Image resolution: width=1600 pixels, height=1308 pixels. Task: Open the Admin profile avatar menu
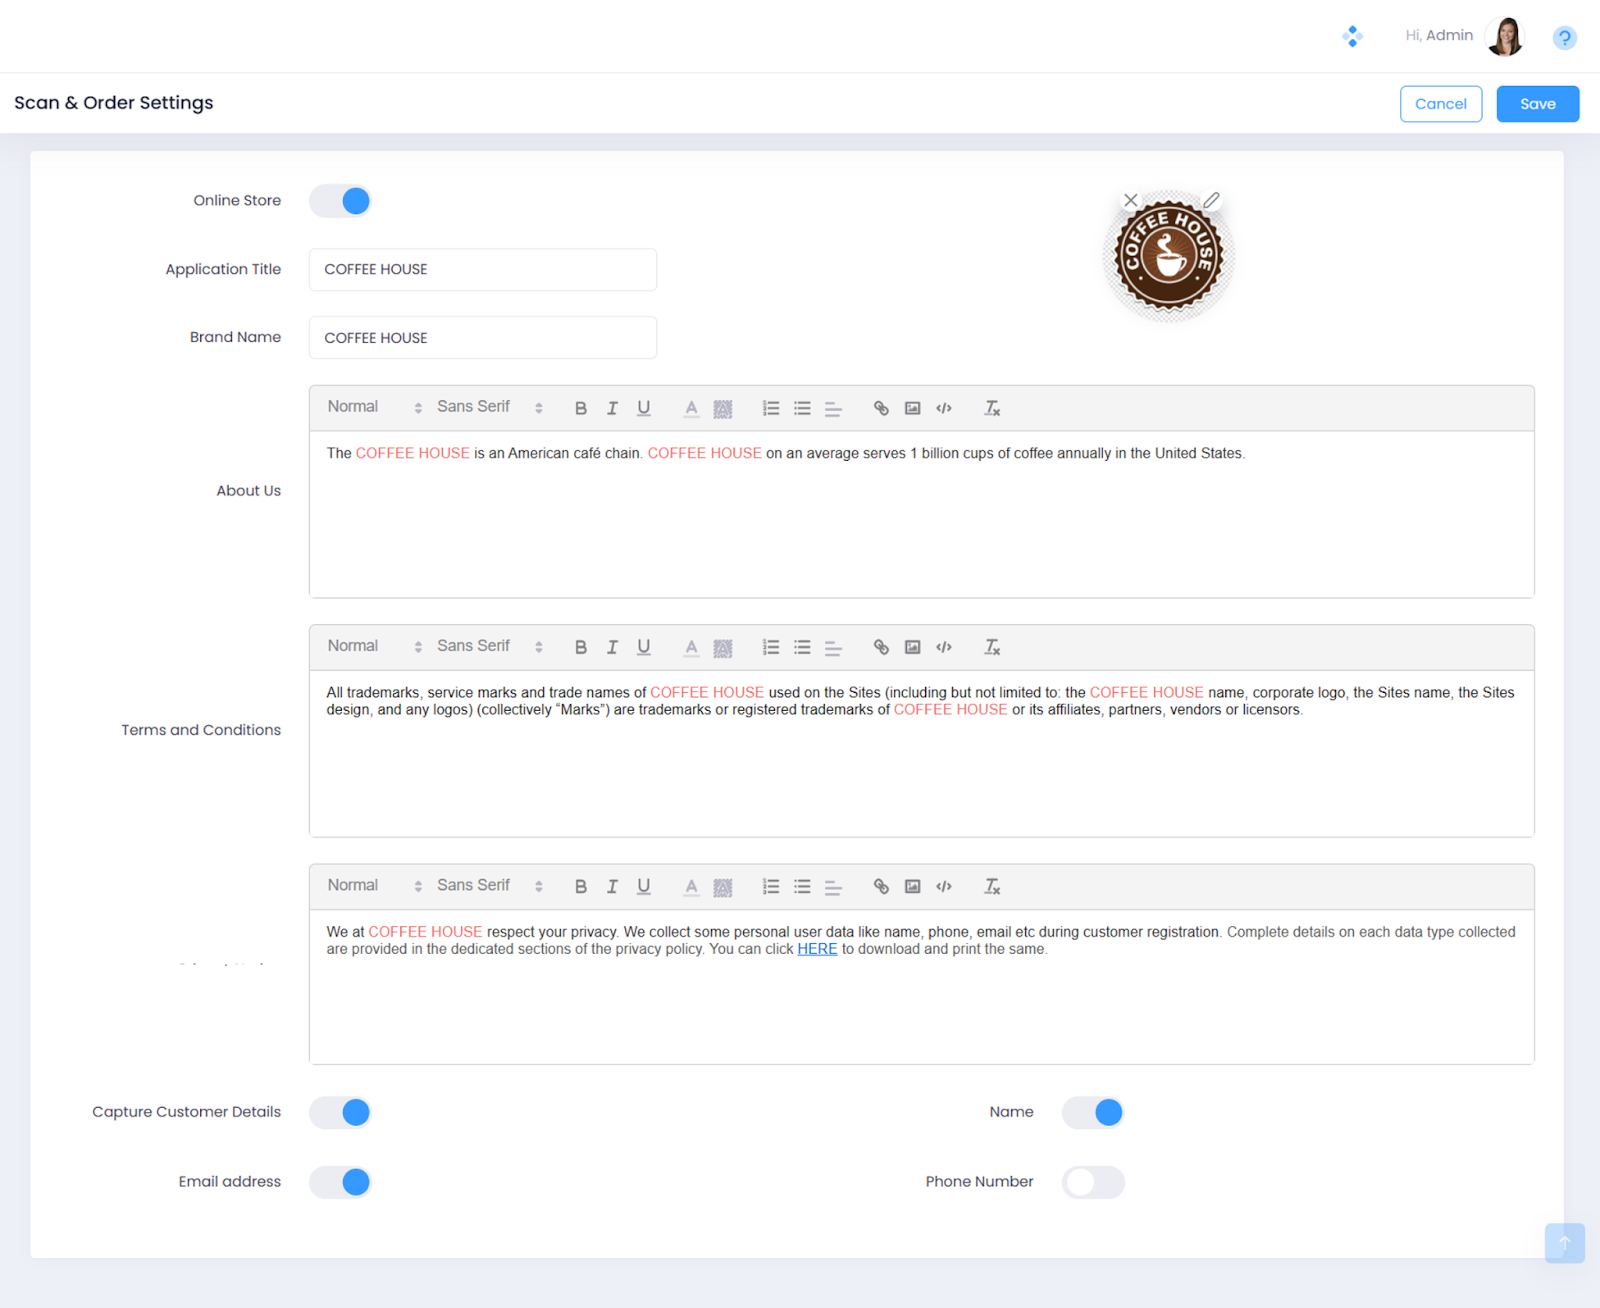click(1504, 37)
